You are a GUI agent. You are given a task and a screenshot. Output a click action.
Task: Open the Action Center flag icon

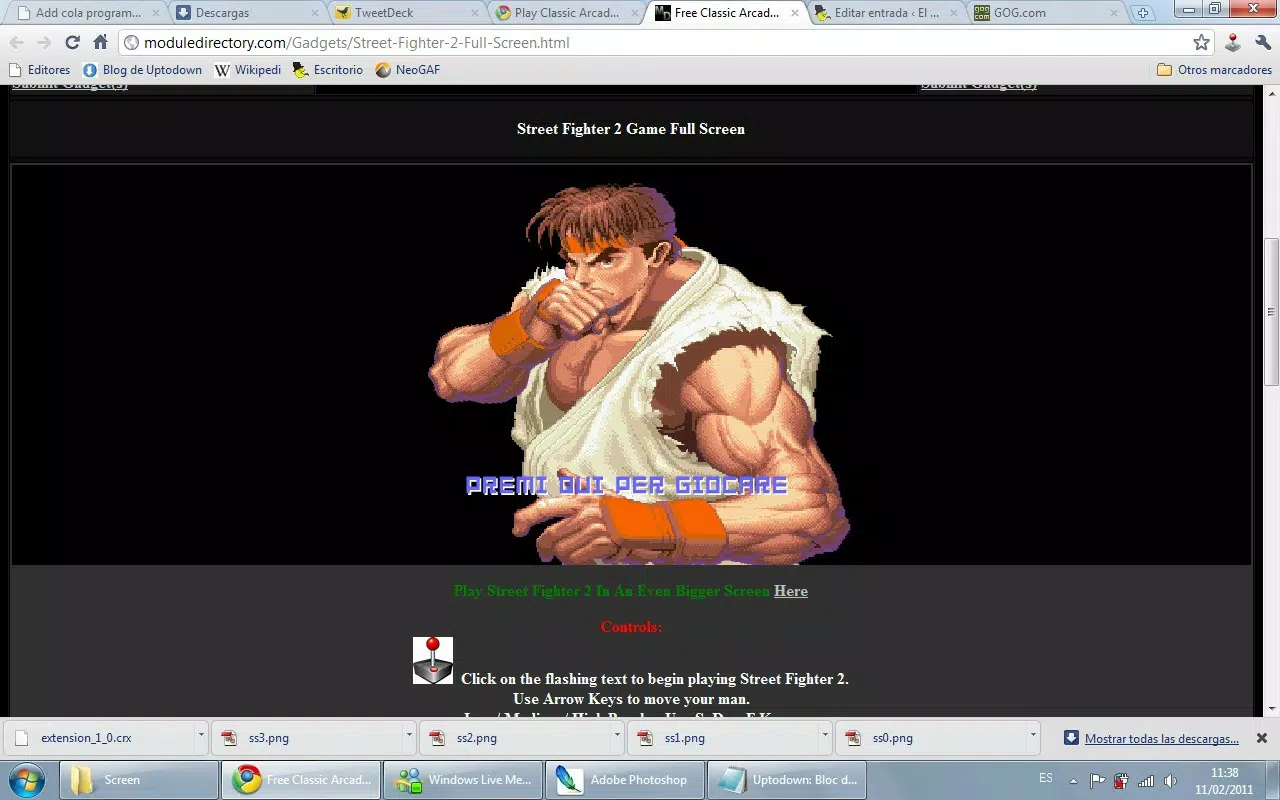point(1097,781)
